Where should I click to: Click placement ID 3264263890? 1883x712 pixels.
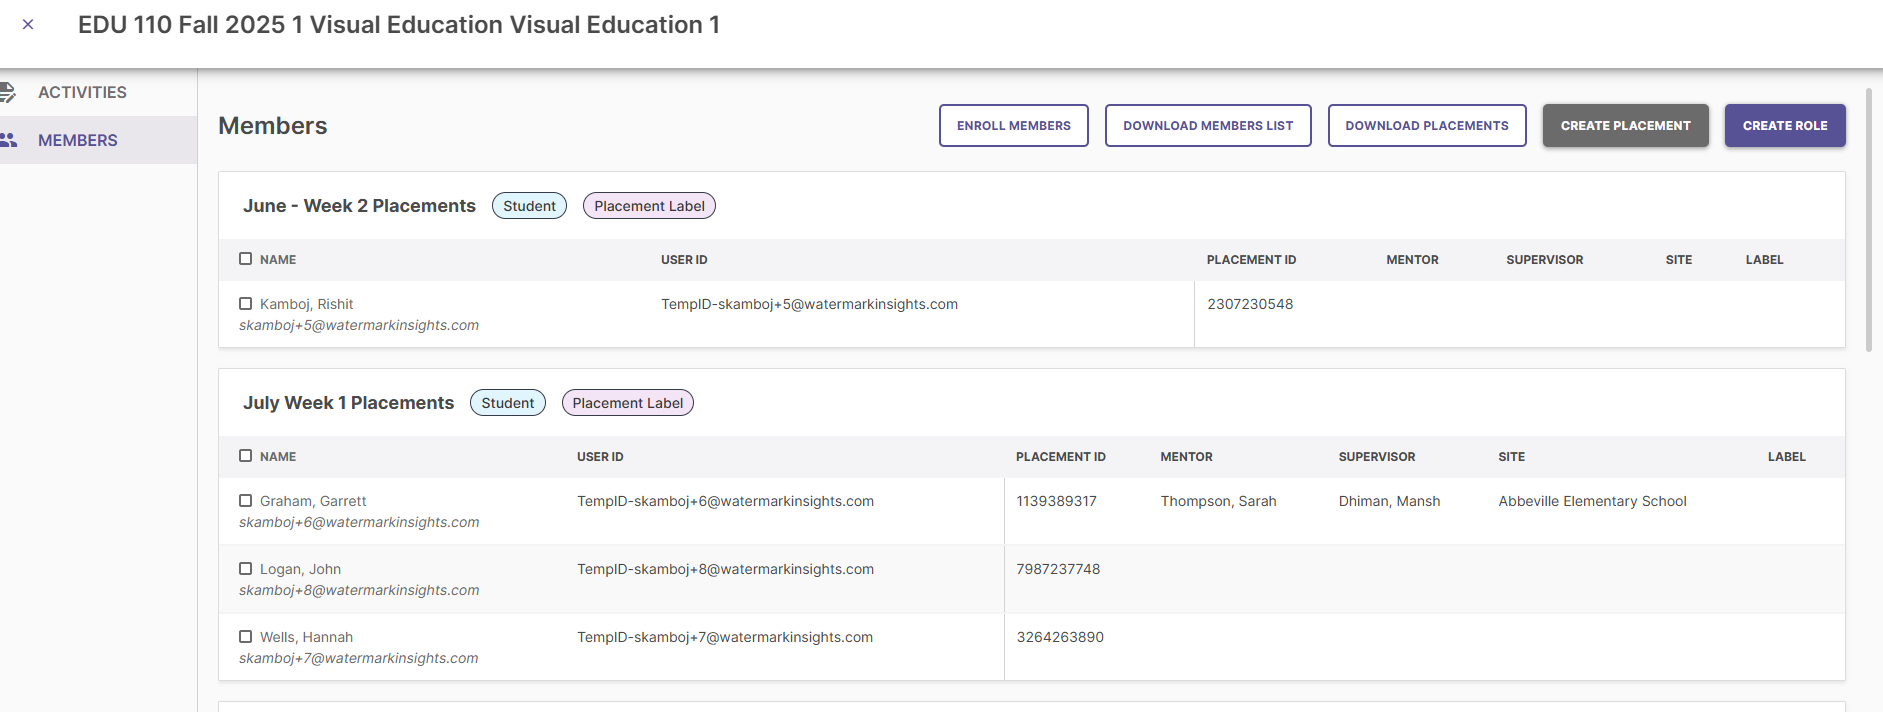pos(1060,637)
